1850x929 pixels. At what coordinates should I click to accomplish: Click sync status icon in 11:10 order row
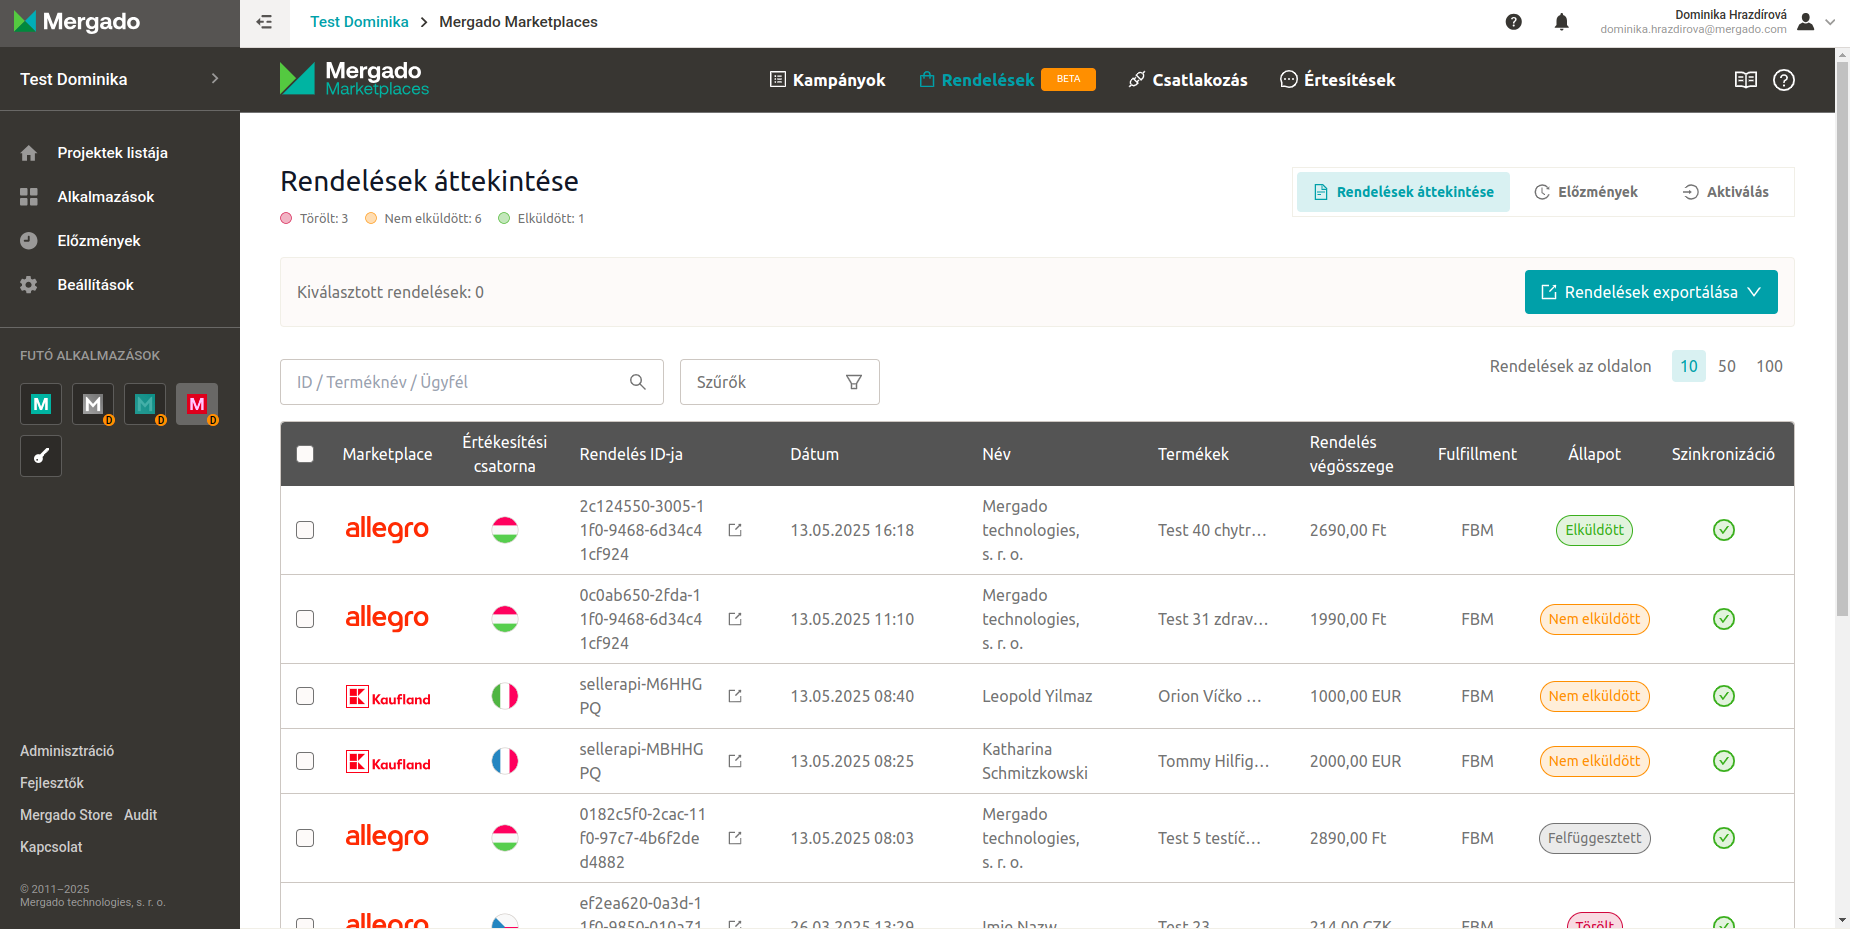tap(1724, 619)
